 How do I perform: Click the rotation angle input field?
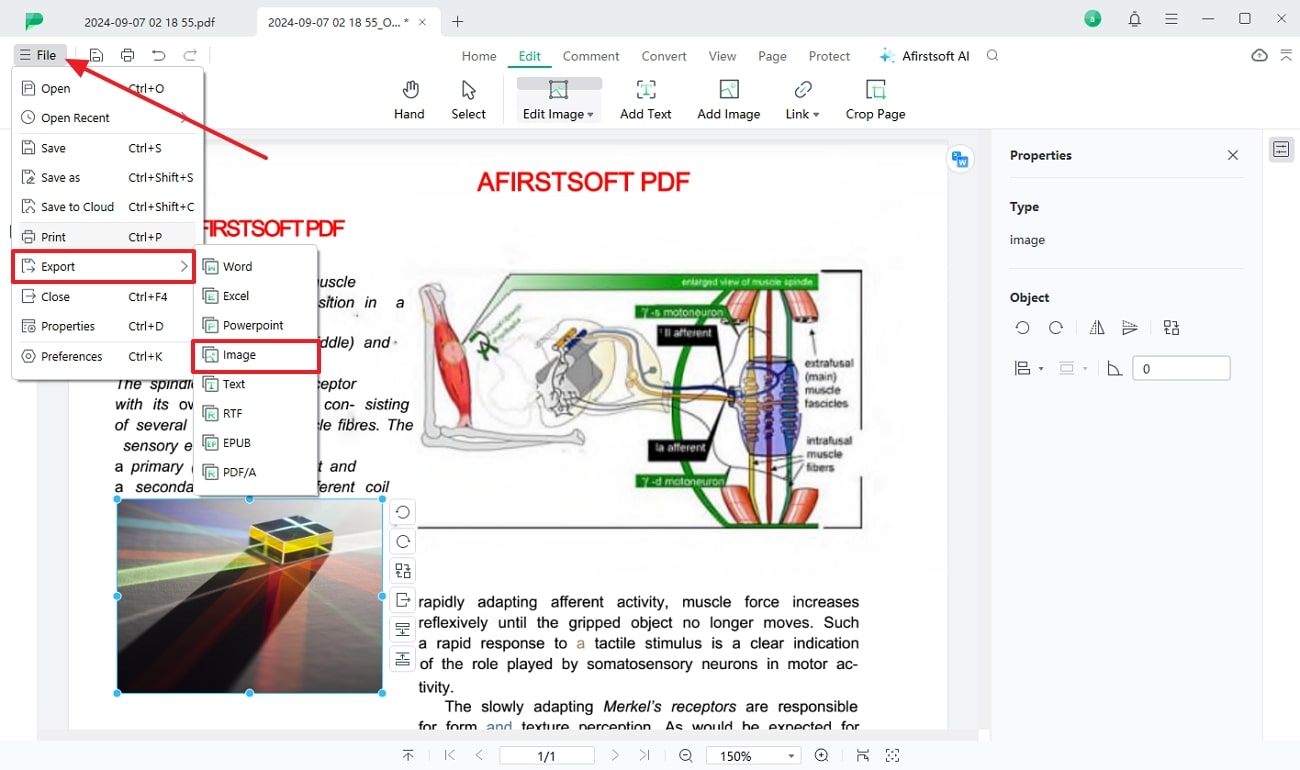[1181, 369]
